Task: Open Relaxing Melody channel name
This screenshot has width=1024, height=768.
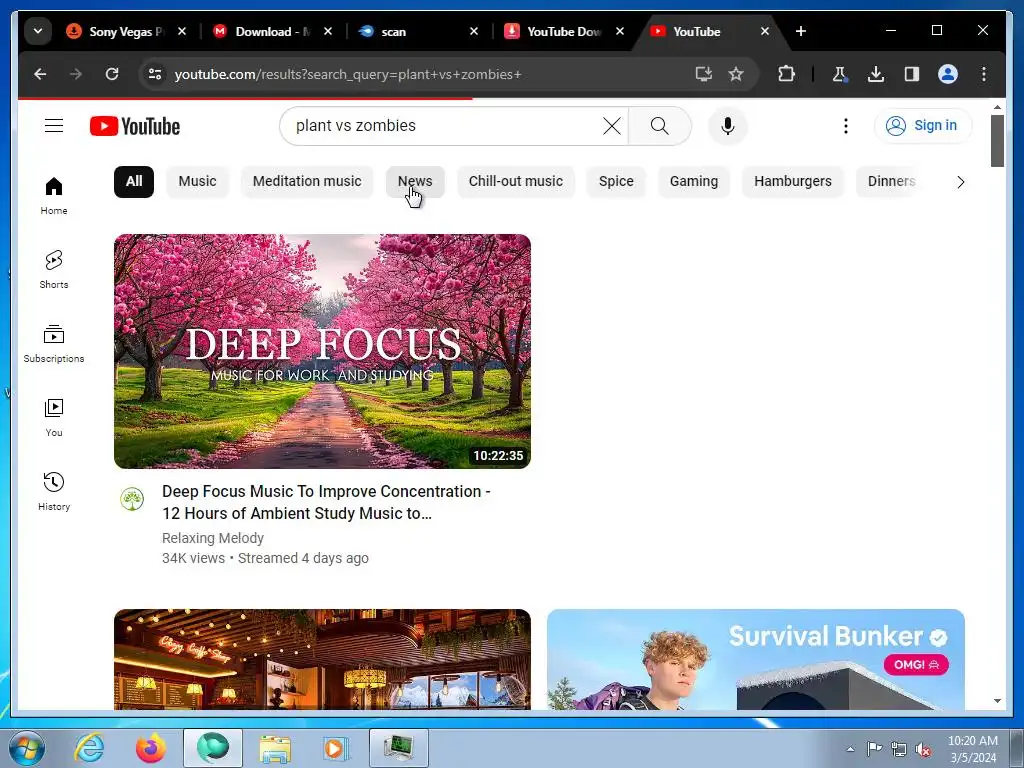Action: click(x=213, y=538)
